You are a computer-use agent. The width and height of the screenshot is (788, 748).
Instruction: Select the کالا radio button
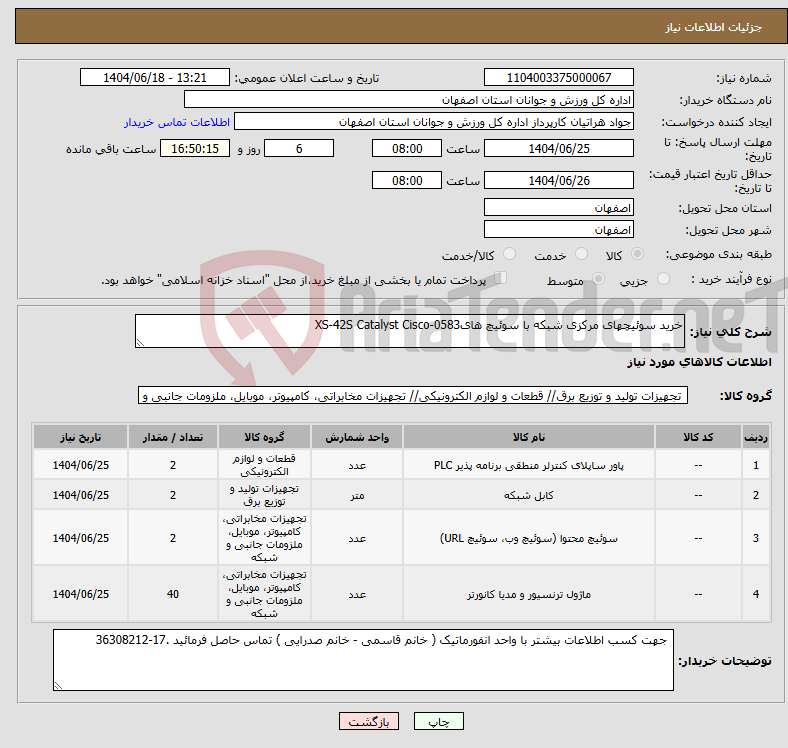pyautogui.click(x=637, y=254)
